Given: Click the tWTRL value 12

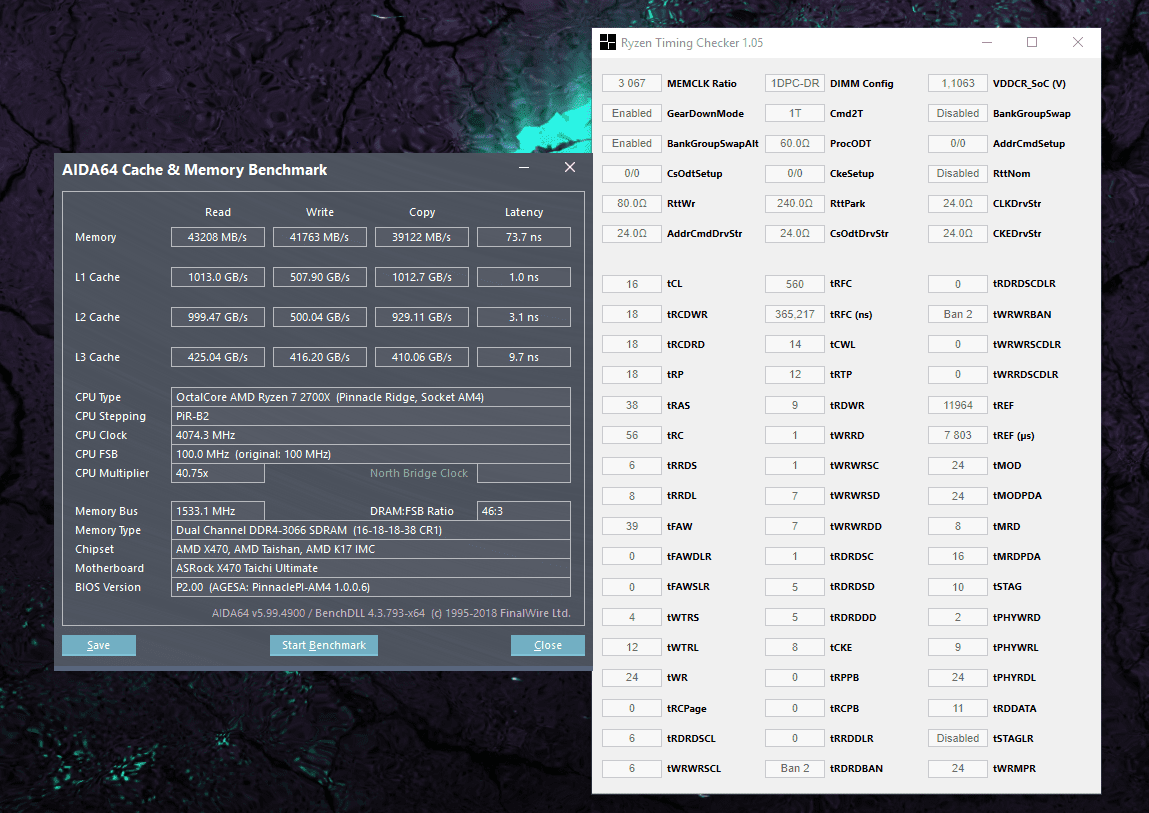Looking at the screenshot, I should 632,647.
